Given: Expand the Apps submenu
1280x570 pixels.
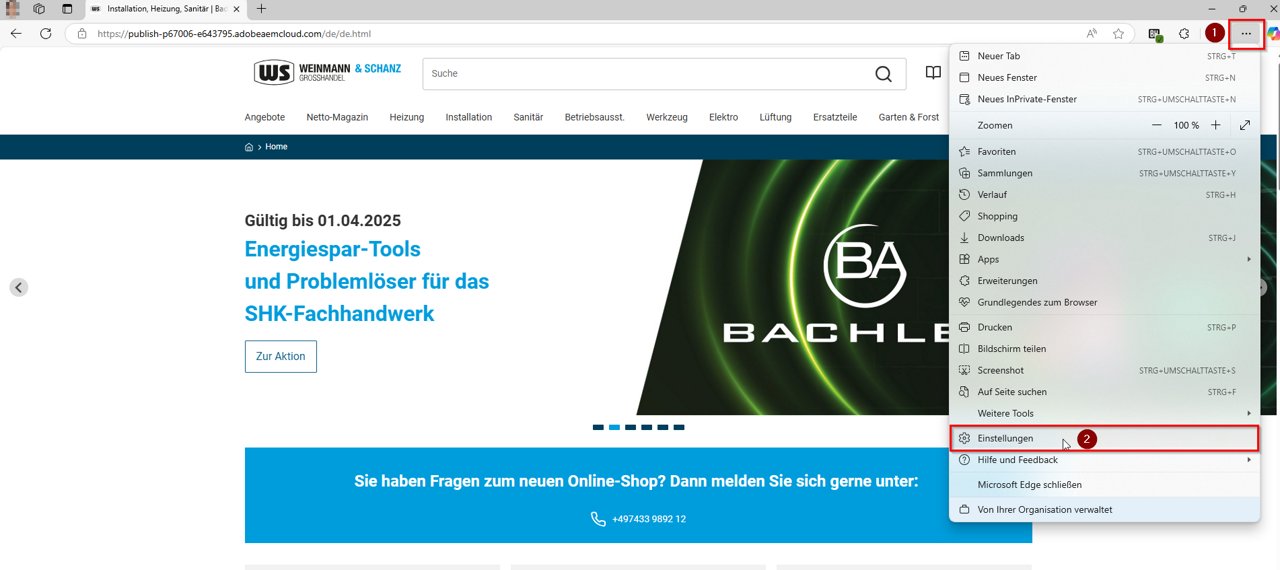Looking at the screenshot, I should coord(1249,259).
